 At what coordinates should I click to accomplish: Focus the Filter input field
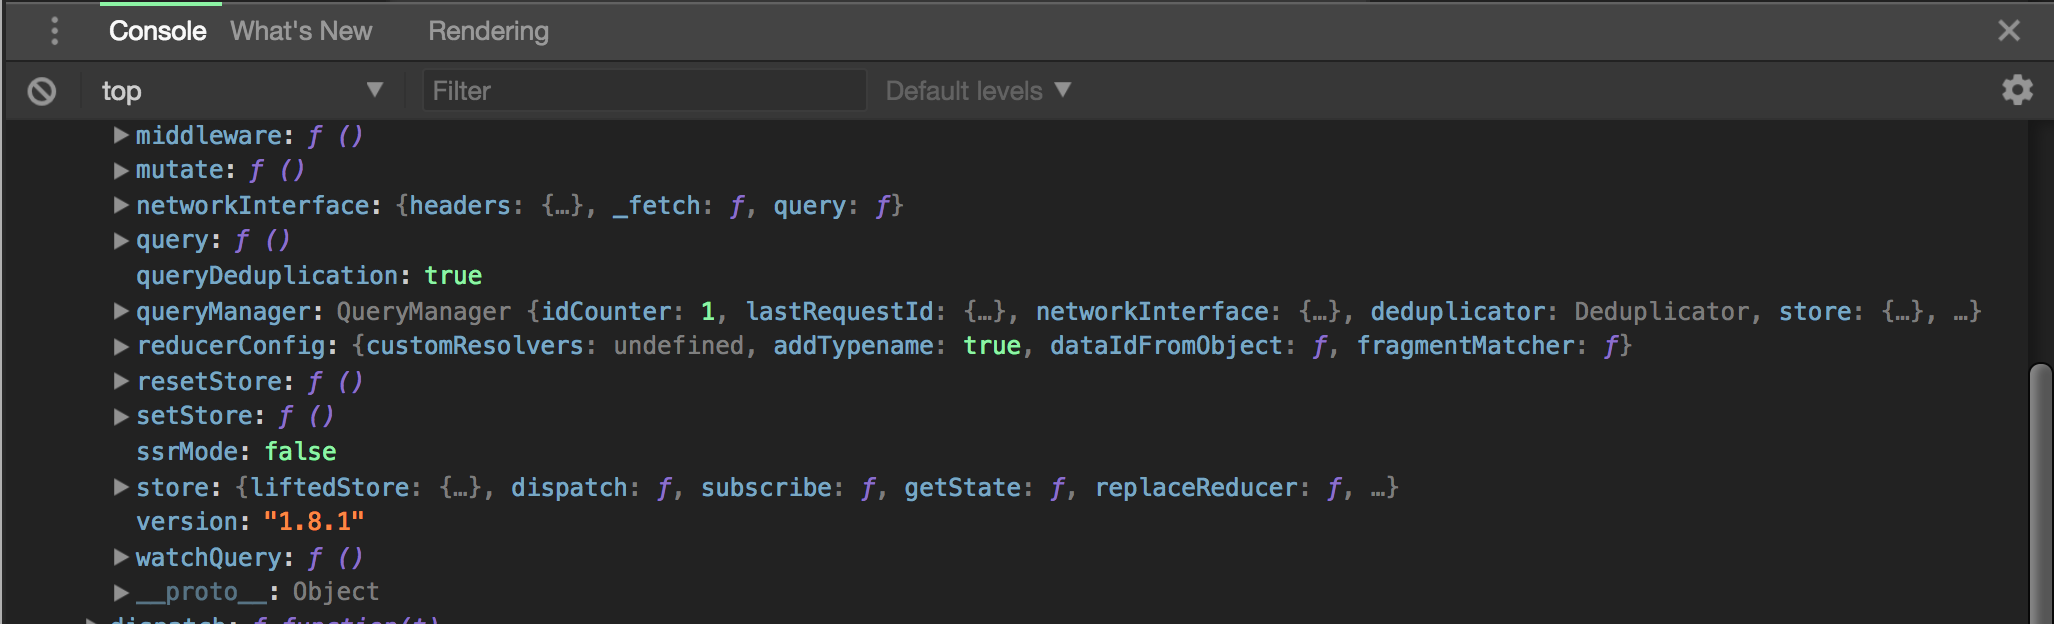pyautogui.click(x=644, y=91)
